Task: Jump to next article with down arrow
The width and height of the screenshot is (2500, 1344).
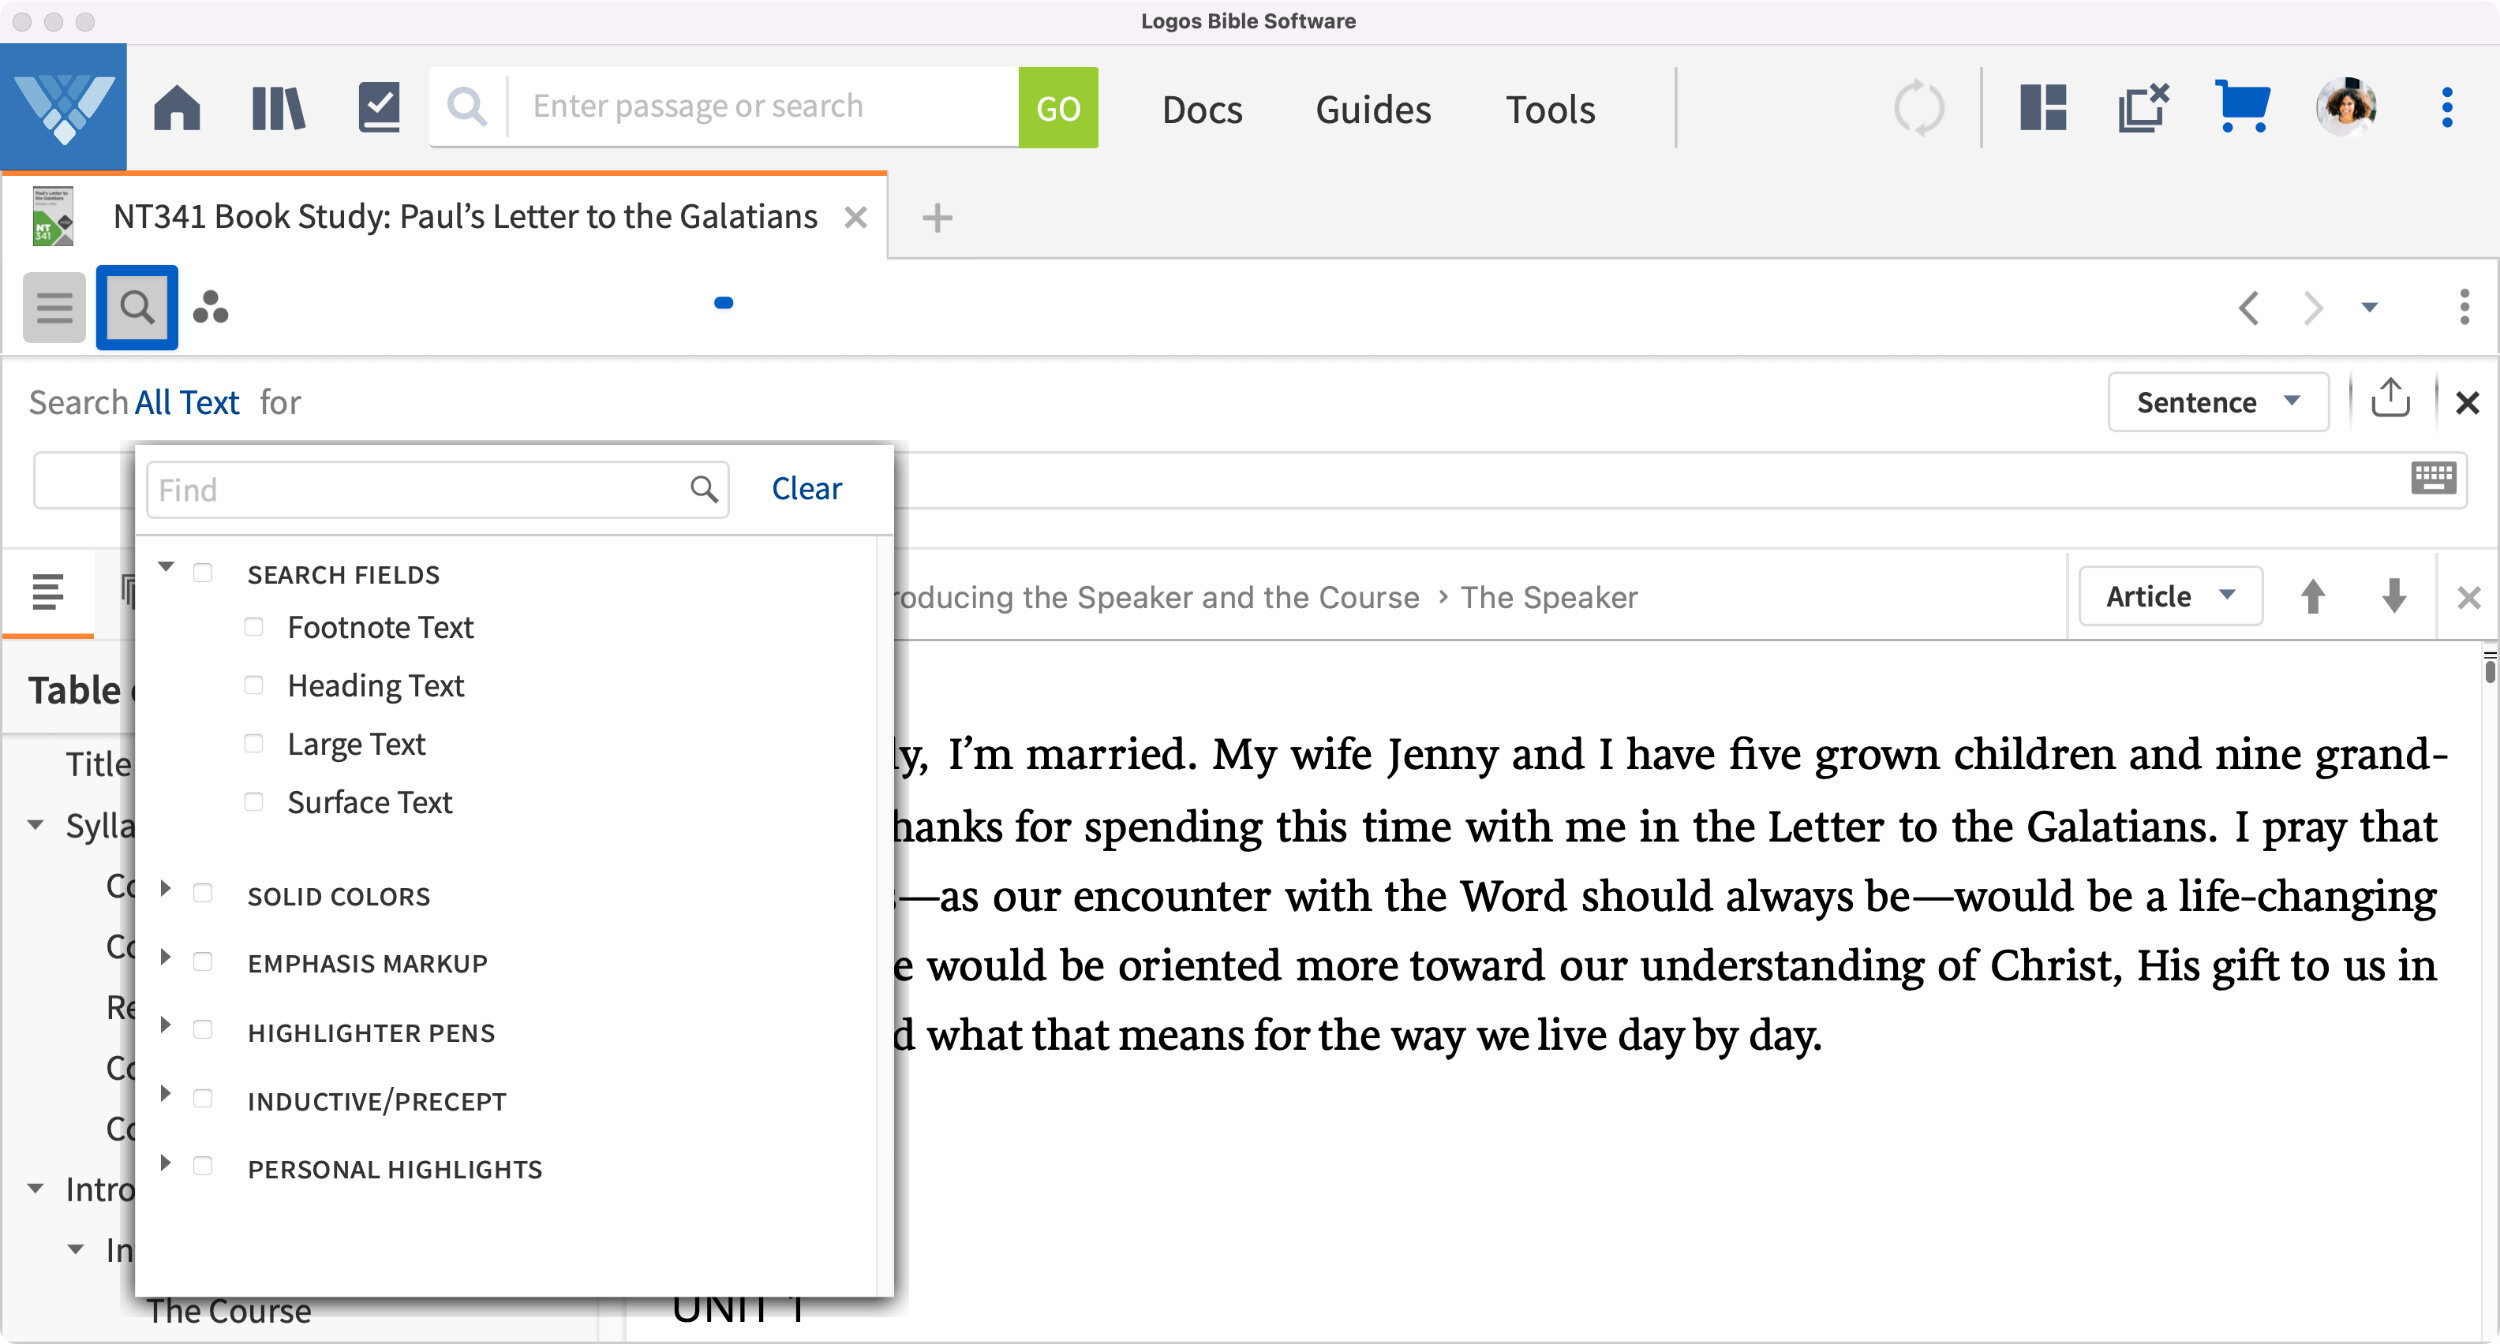Action: point(2394,597)
